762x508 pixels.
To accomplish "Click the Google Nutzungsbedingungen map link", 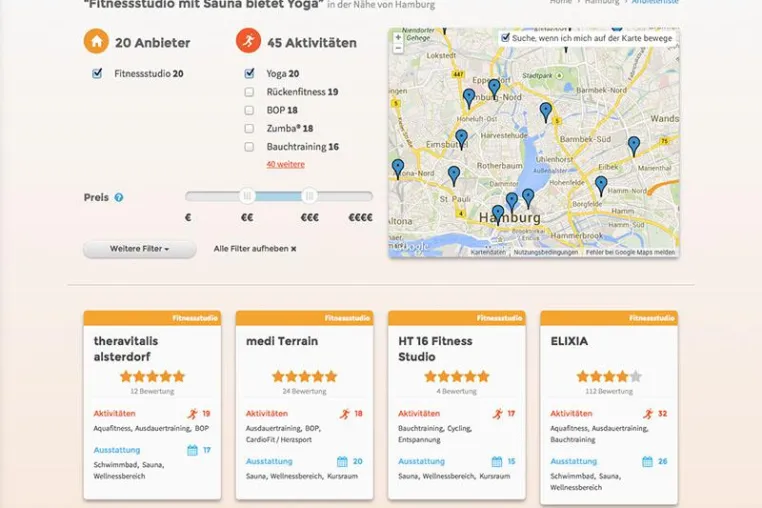I will [x=546, y=253].
